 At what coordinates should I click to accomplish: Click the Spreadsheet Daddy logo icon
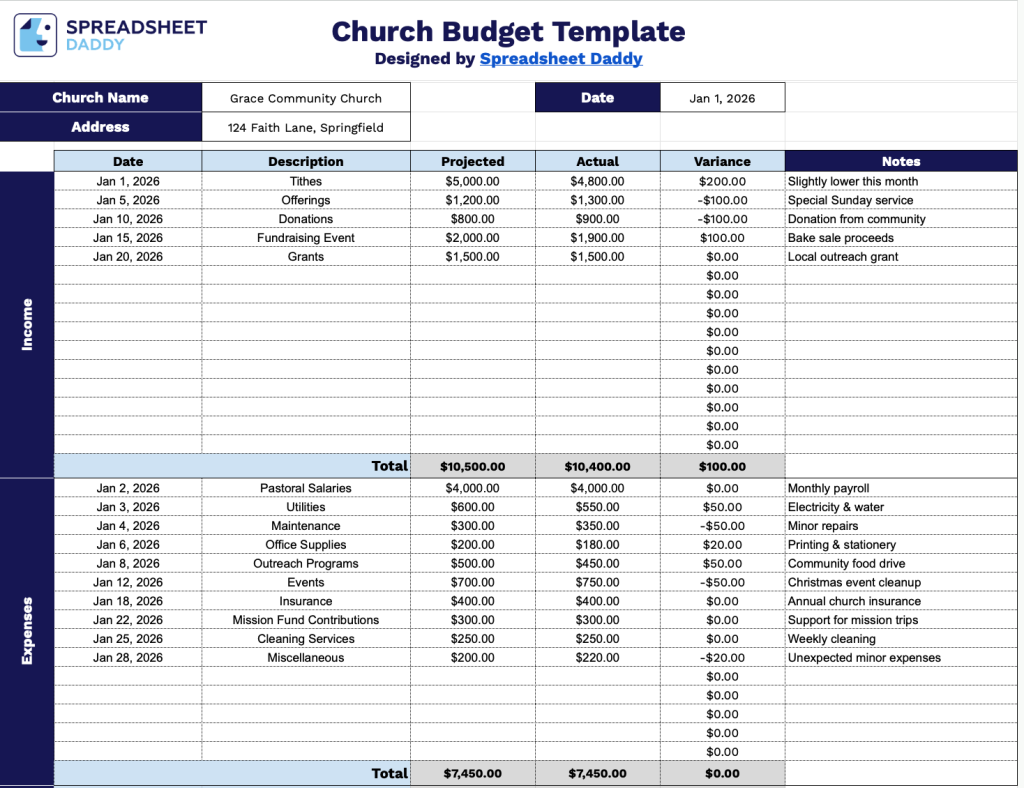tap(36, 35)
